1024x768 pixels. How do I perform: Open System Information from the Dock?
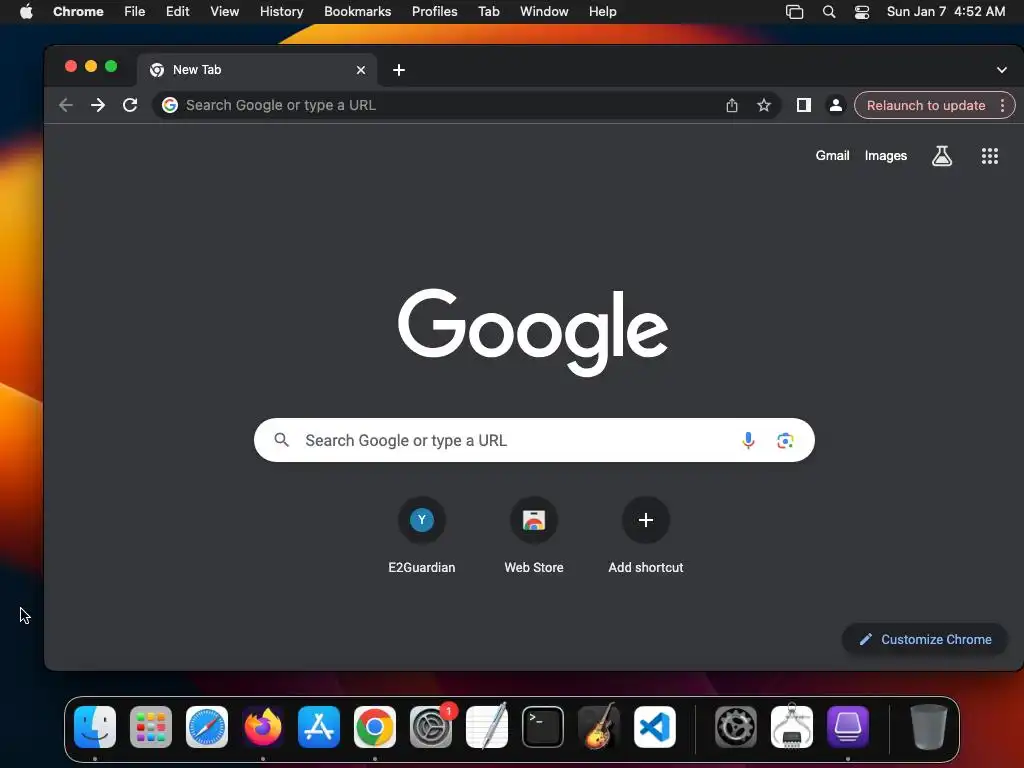(x=792, y=726)
